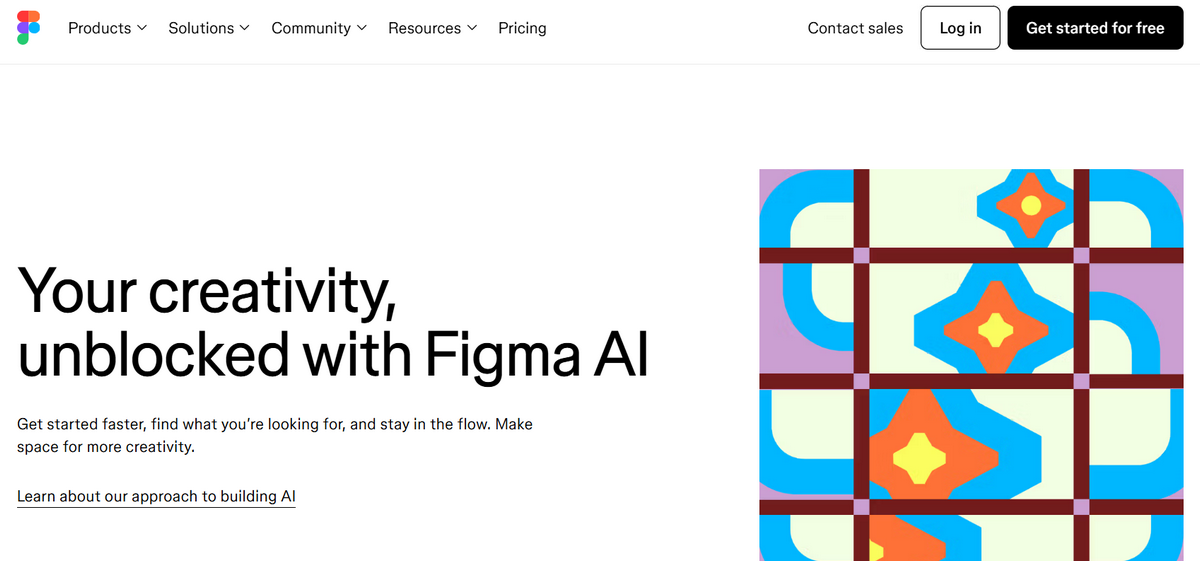This screenshot has width=1200, height=561.
Task: Open the Resources menu
Action: 424,28
